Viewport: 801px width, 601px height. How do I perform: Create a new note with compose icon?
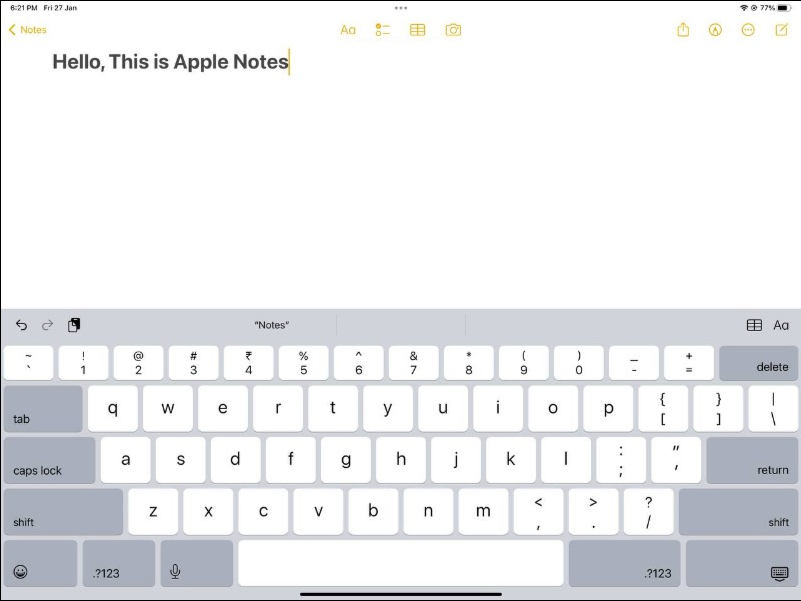pyautogui.click(x=782, y=30)
